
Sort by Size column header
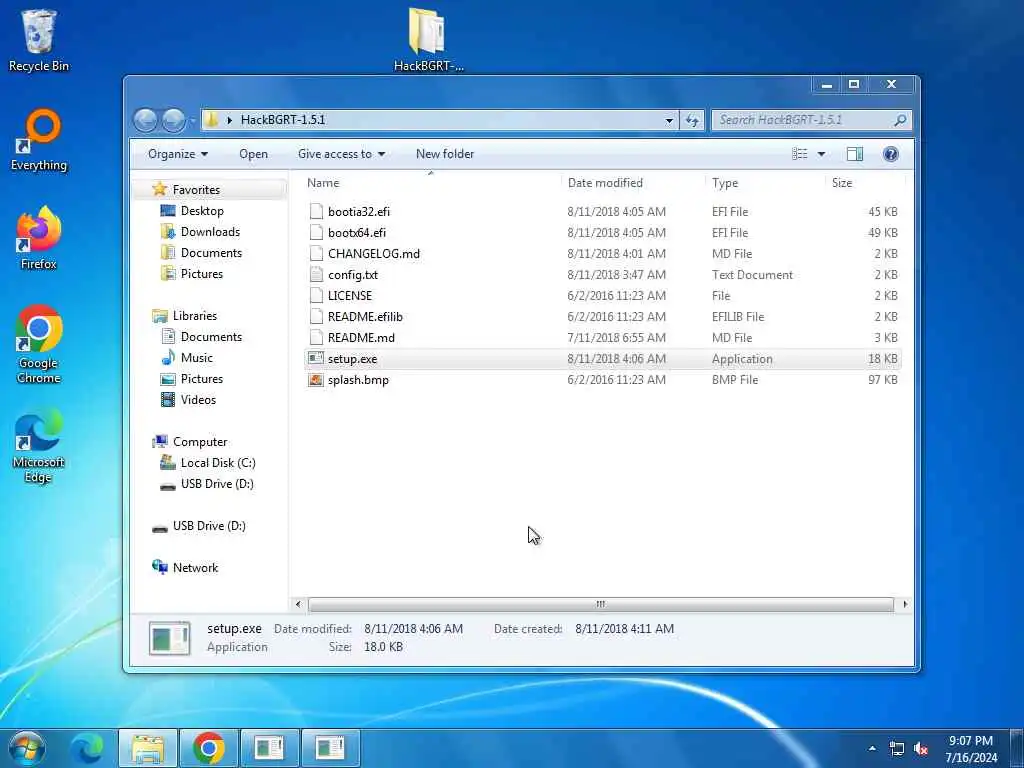tap(842, 183)
